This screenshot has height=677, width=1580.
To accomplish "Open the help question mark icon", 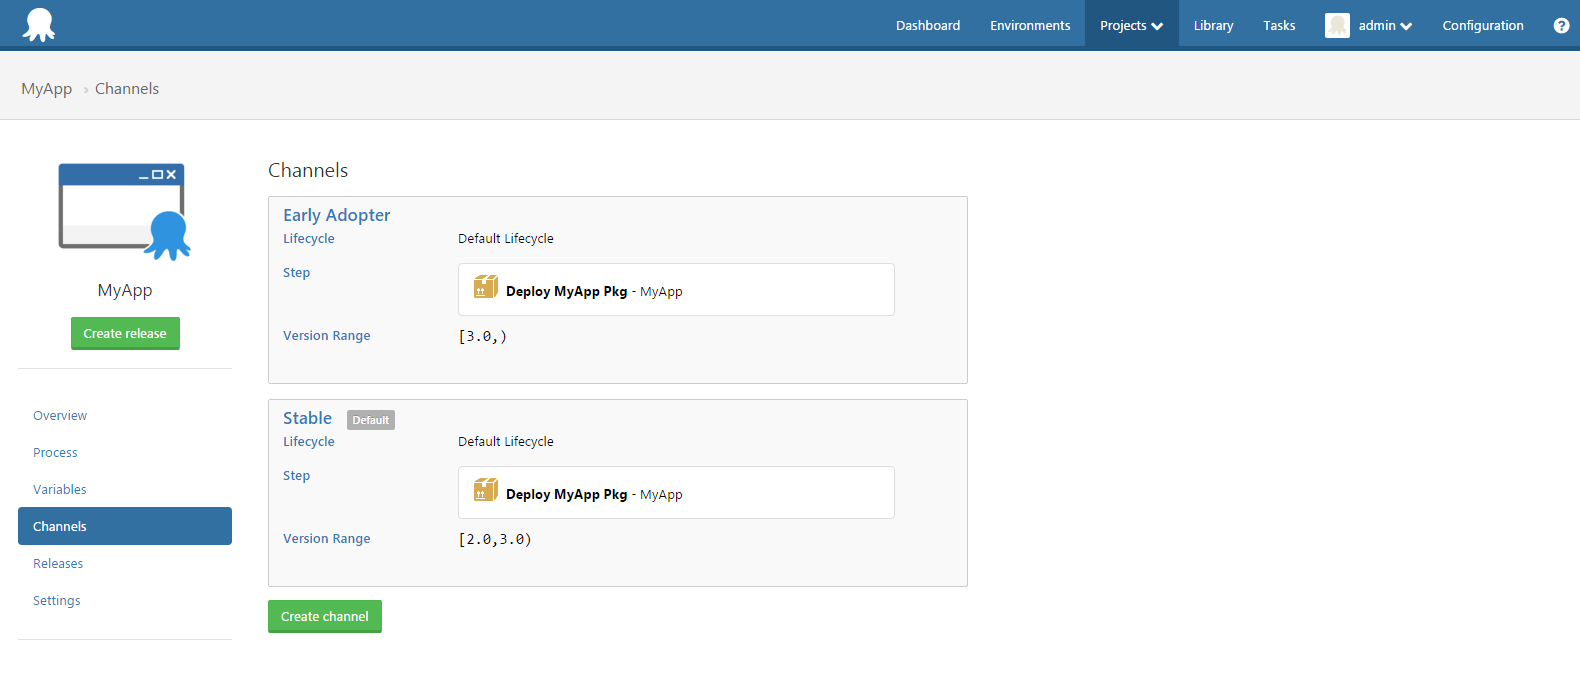I will (x=1561, y=26).
